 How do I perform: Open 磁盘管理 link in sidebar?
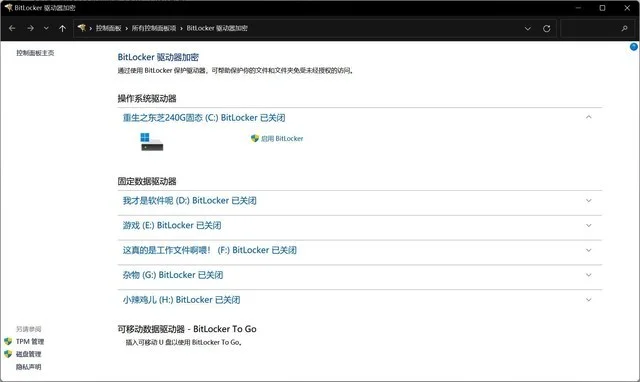[x=29, y=354]
